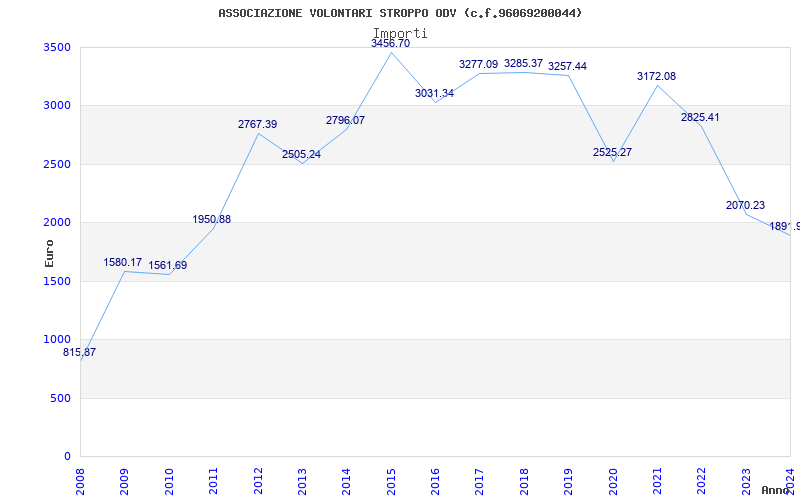Screen dimensions: 800x500
Task: Click the 2015 x-axis year label
Action: tap(391, 481)
